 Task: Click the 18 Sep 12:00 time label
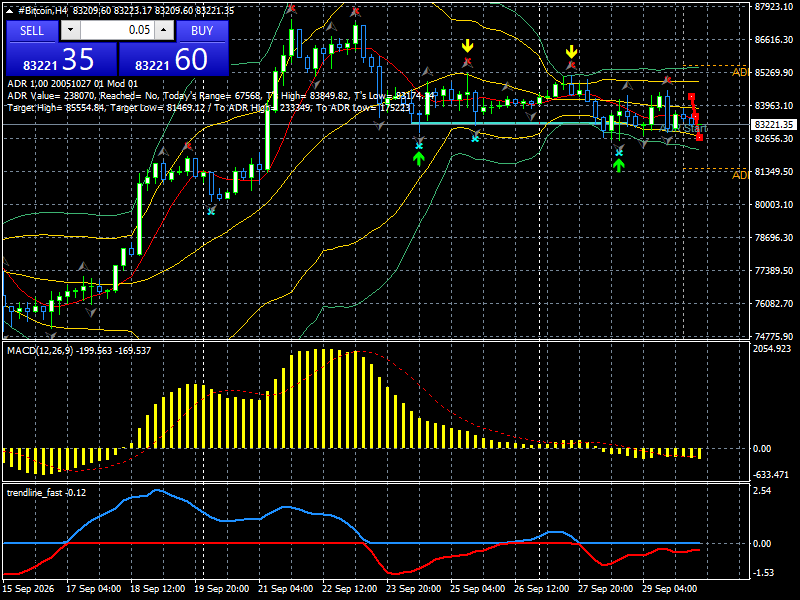pos(157,588)
